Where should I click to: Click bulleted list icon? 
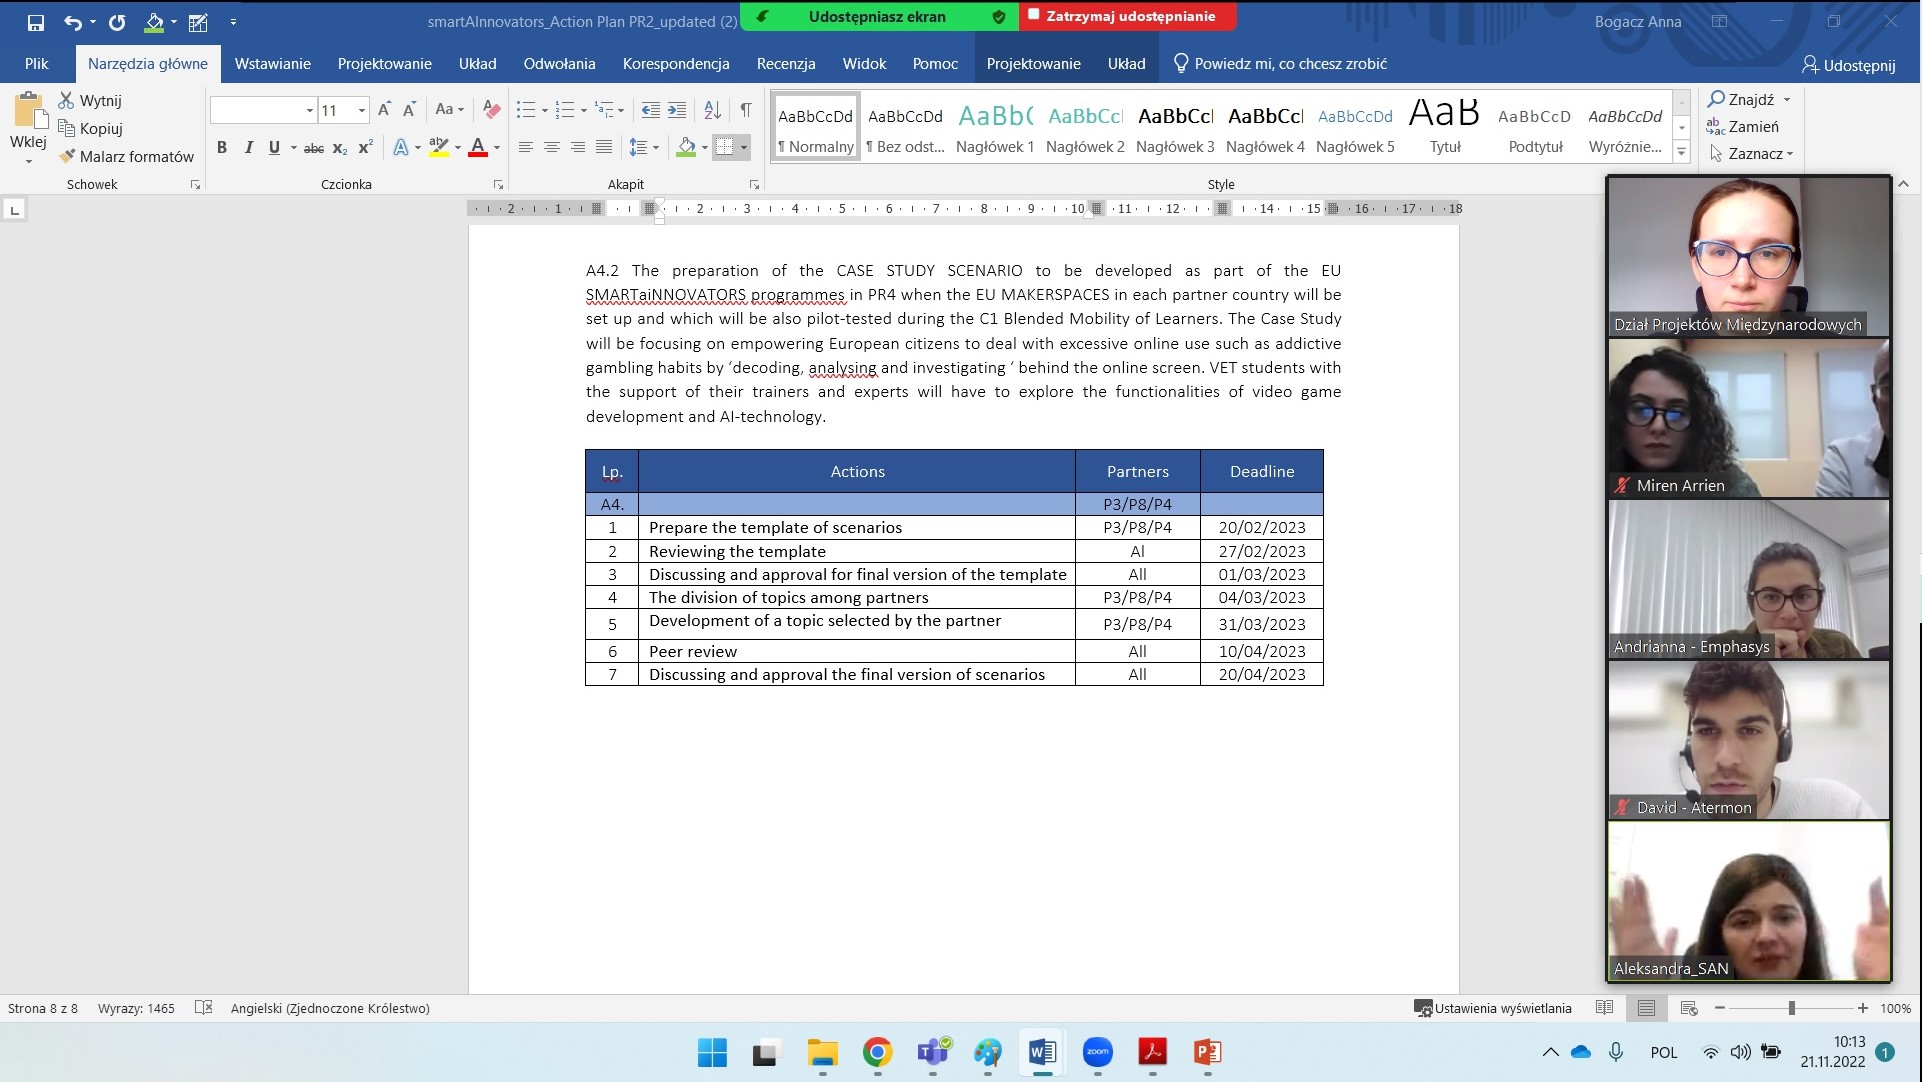click(525, 109)
